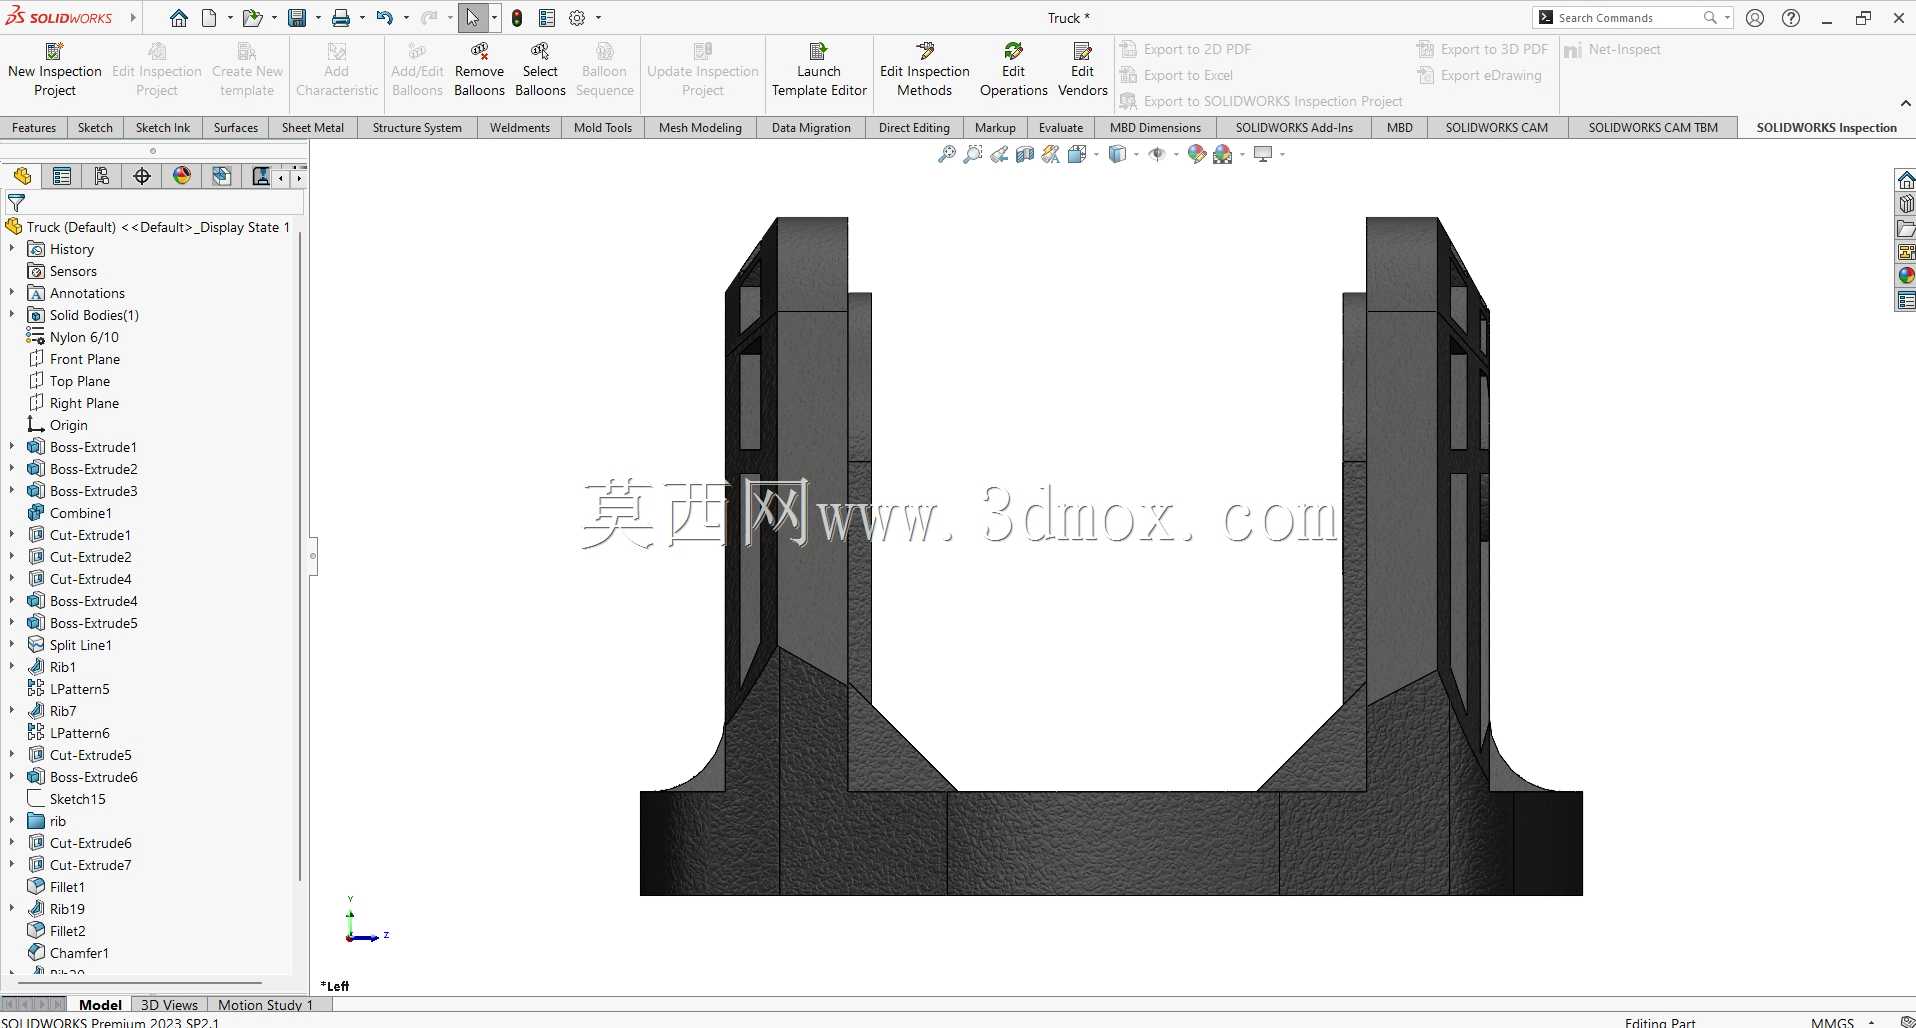The width and height of the screenshot is (1916, 1028).
Task: Expand Cut-Extrude1 feature
Action: tap(12, 535)
